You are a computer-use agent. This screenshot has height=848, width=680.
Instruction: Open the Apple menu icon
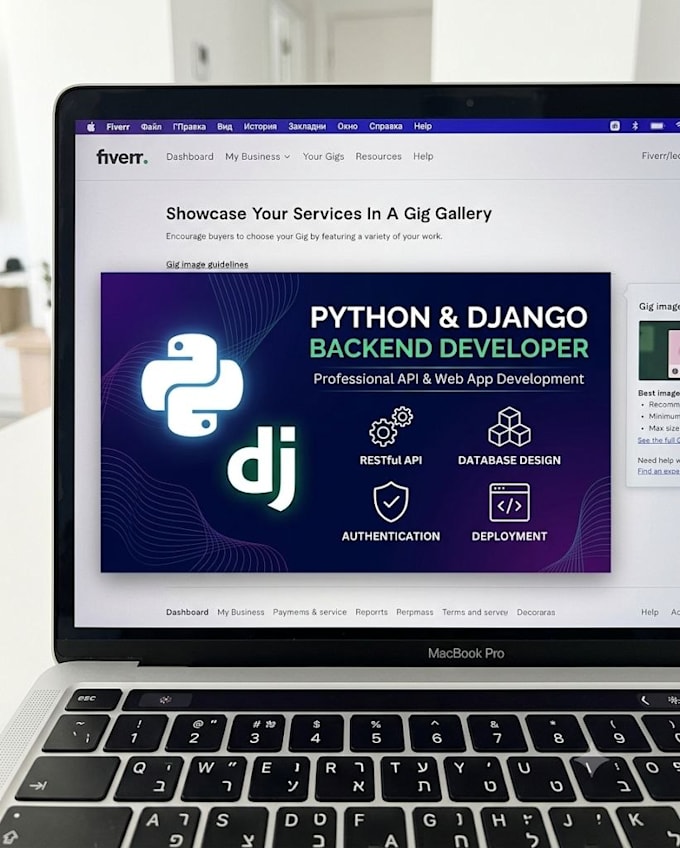click(91, 127)
